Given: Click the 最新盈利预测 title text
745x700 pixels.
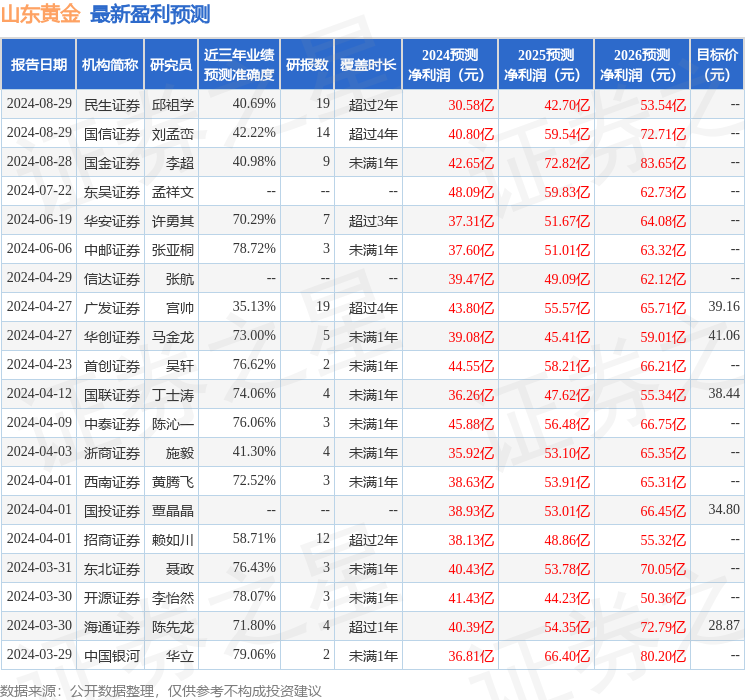Looking at the screenshot, I should pos(150,14).
